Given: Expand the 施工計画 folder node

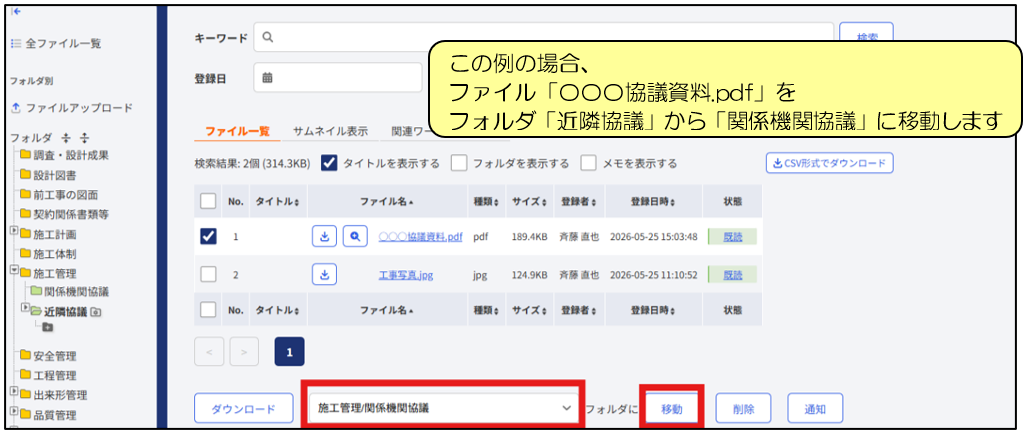Looking at the screenshot, I should (15, 232).
